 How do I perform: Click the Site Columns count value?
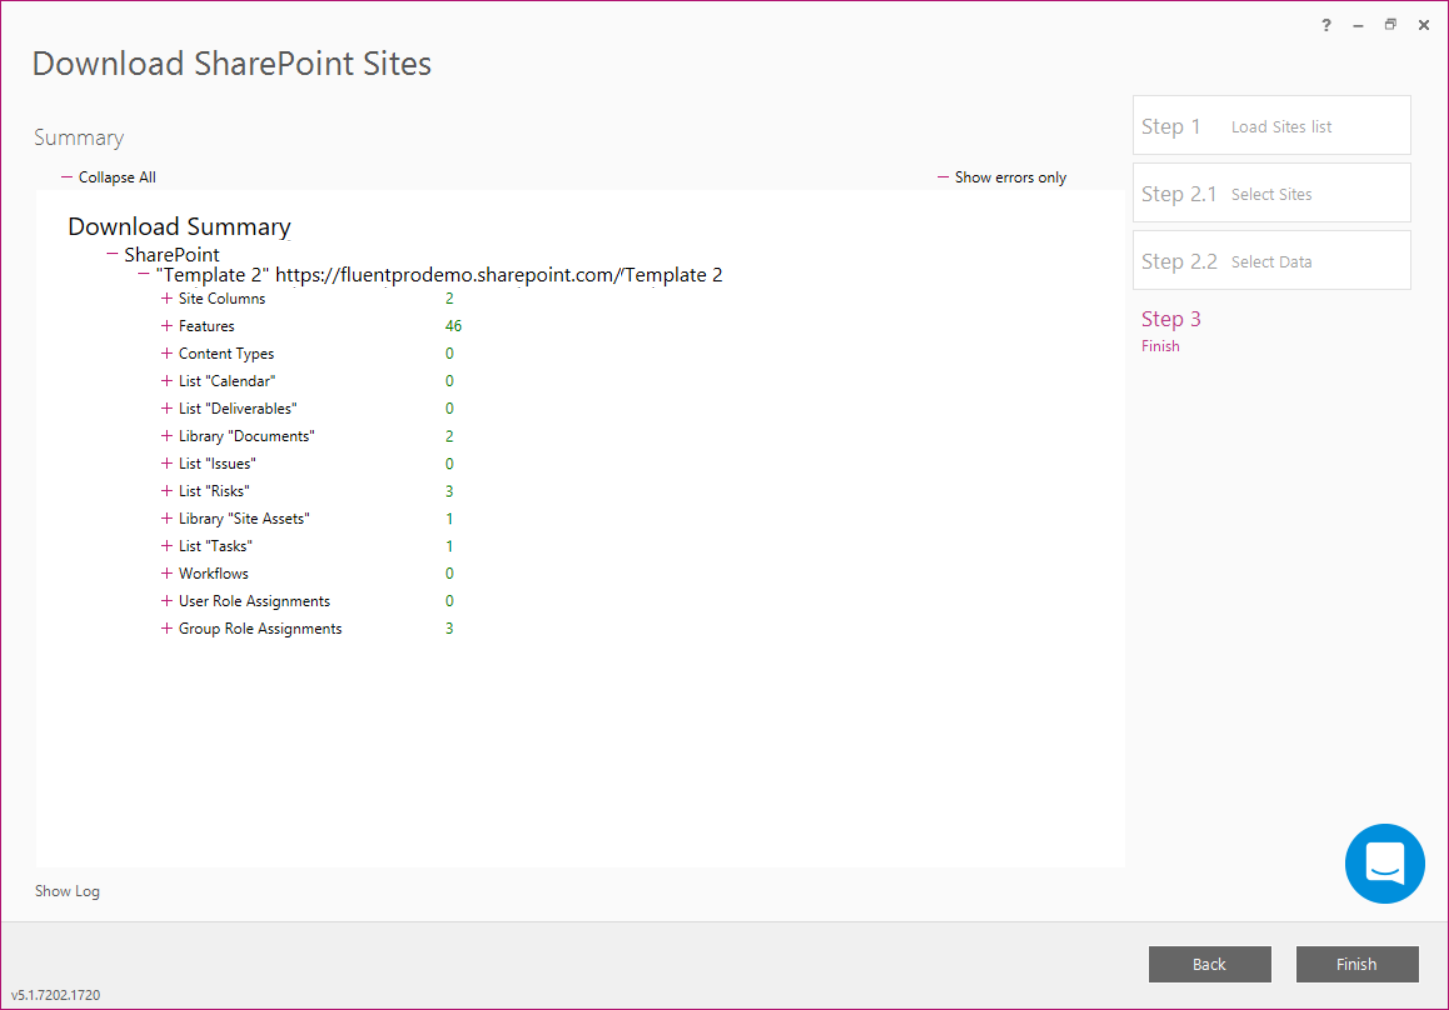(449, 298)
